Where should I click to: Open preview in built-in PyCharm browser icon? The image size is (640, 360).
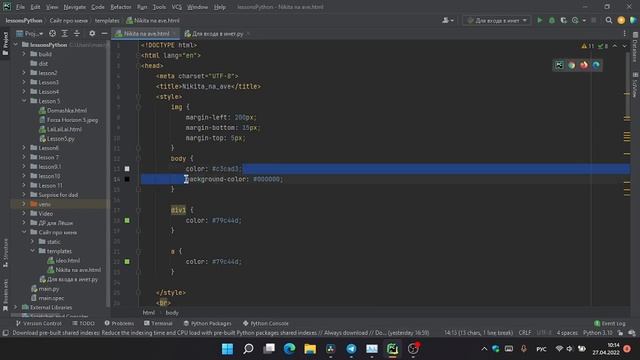(x=559, y=65)
